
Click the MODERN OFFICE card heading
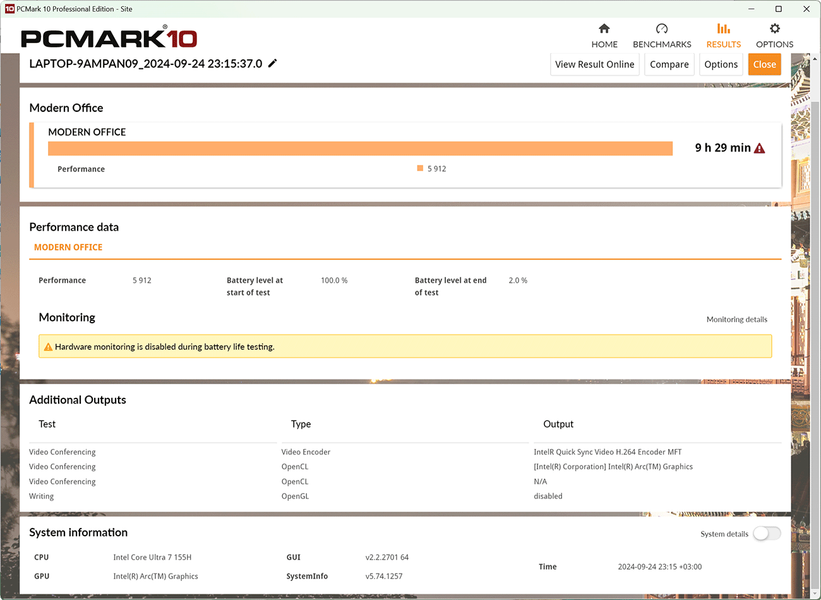pyautogui.click(x=87, y=132)
